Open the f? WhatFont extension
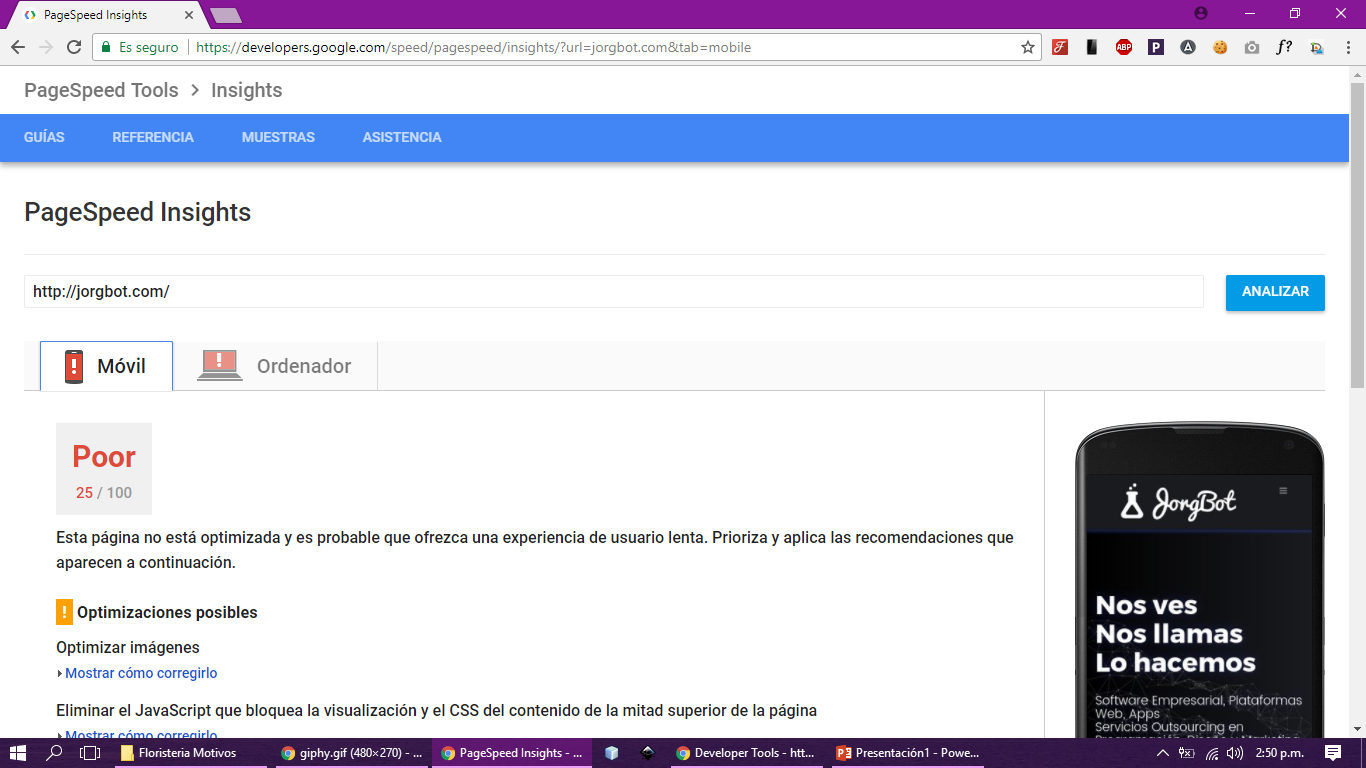The width and height of the screenshot is (1366, 768). (x=1284, y=47)
